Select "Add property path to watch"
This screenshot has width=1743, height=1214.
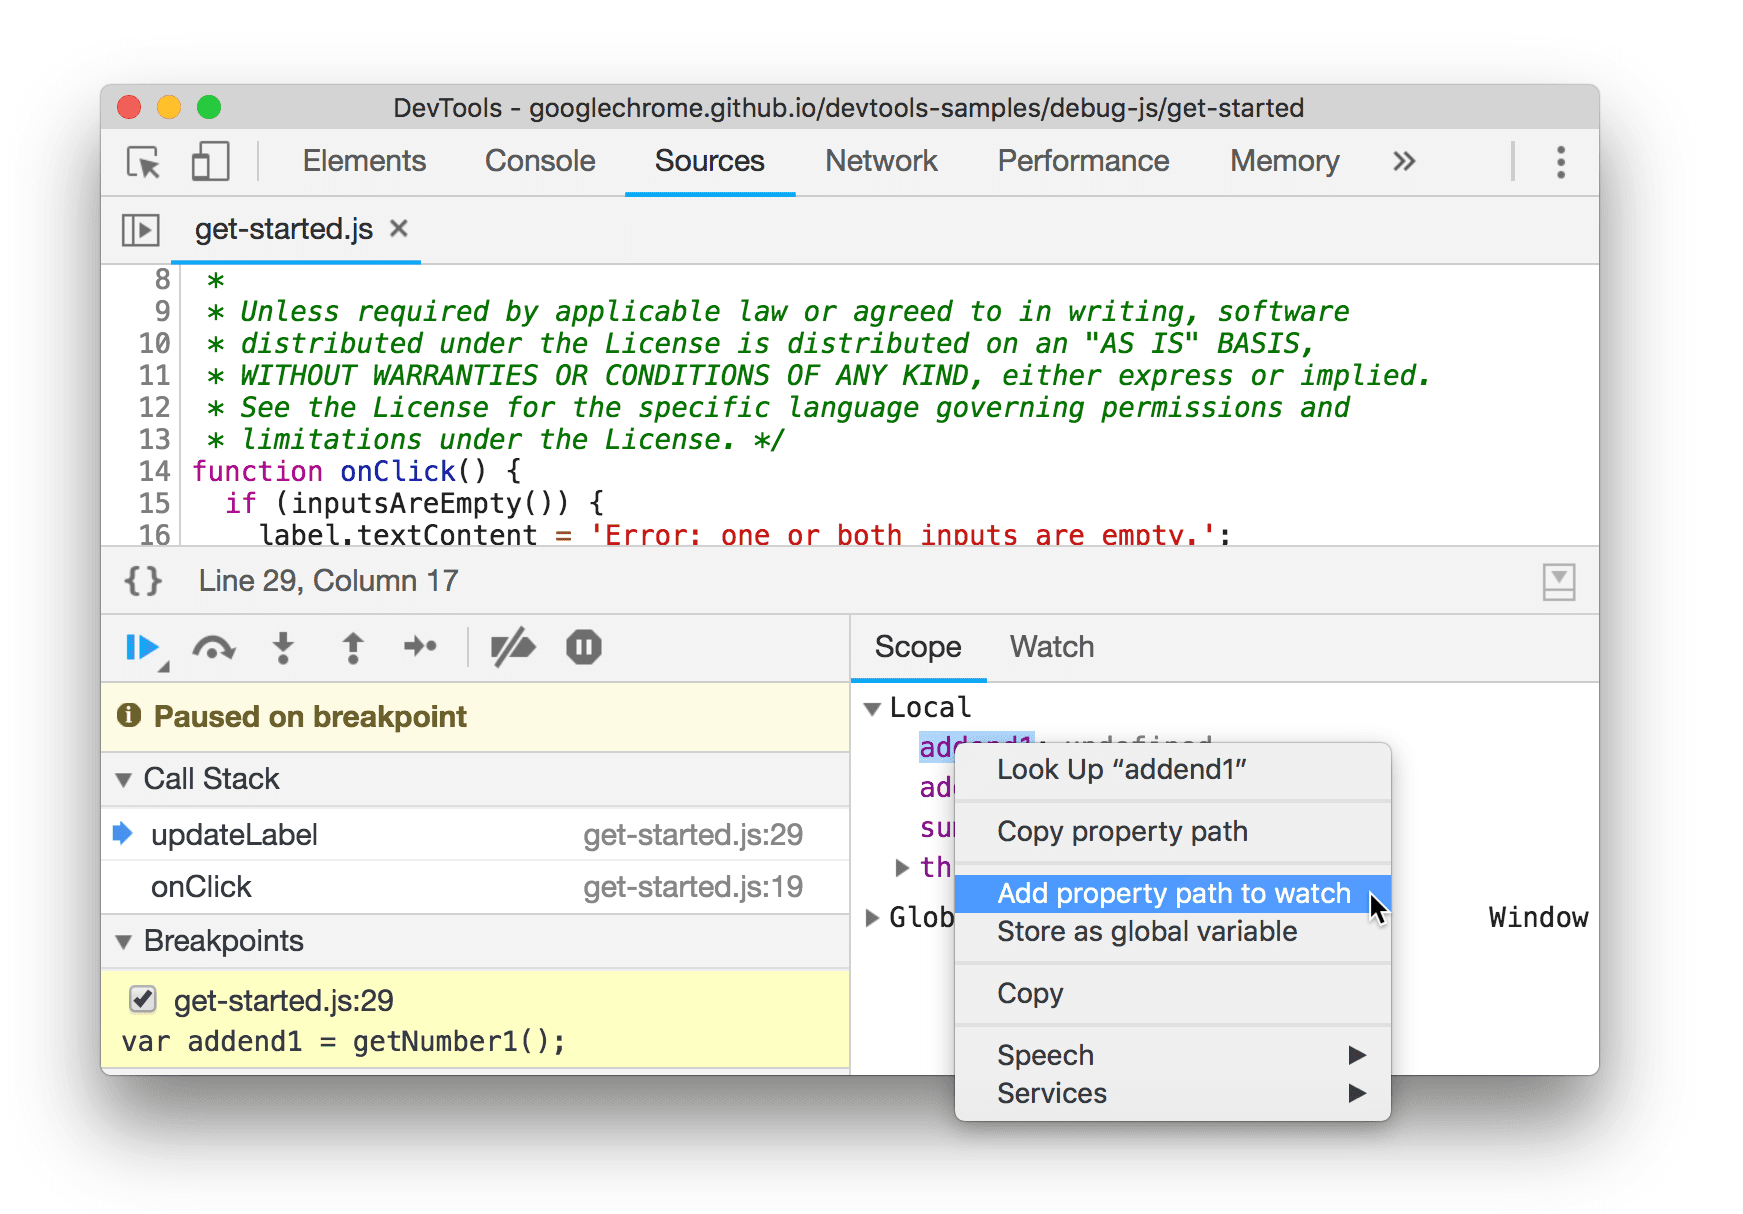point(1172,893)
